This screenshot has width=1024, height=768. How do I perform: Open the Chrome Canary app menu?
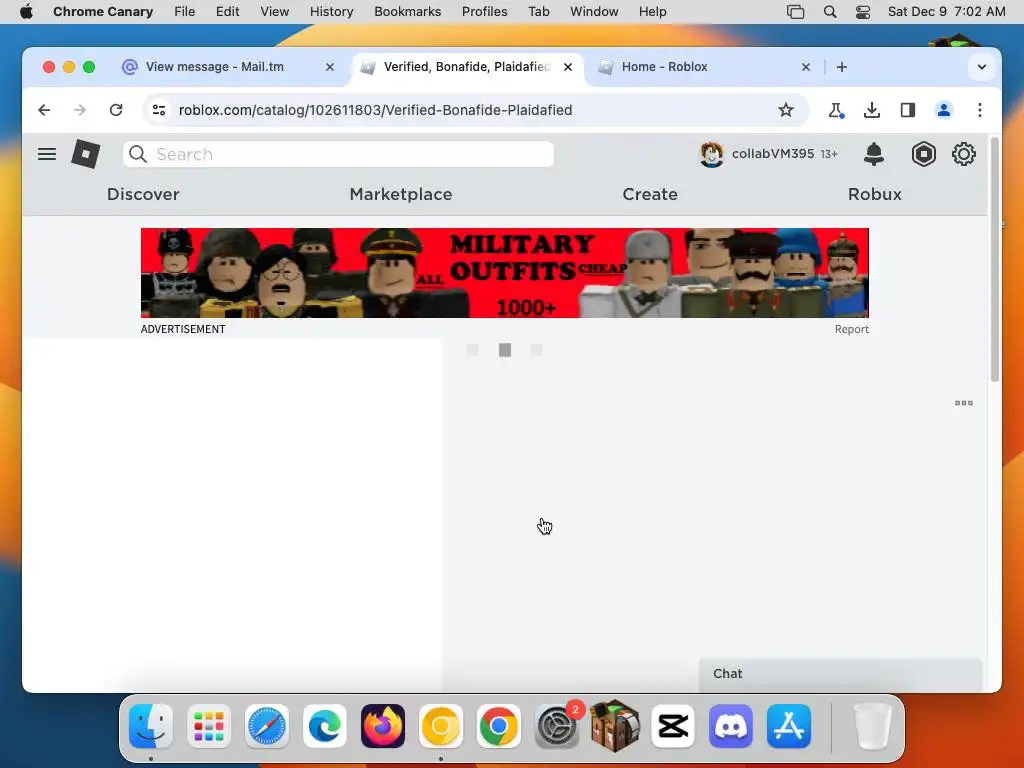coord(103,11)
